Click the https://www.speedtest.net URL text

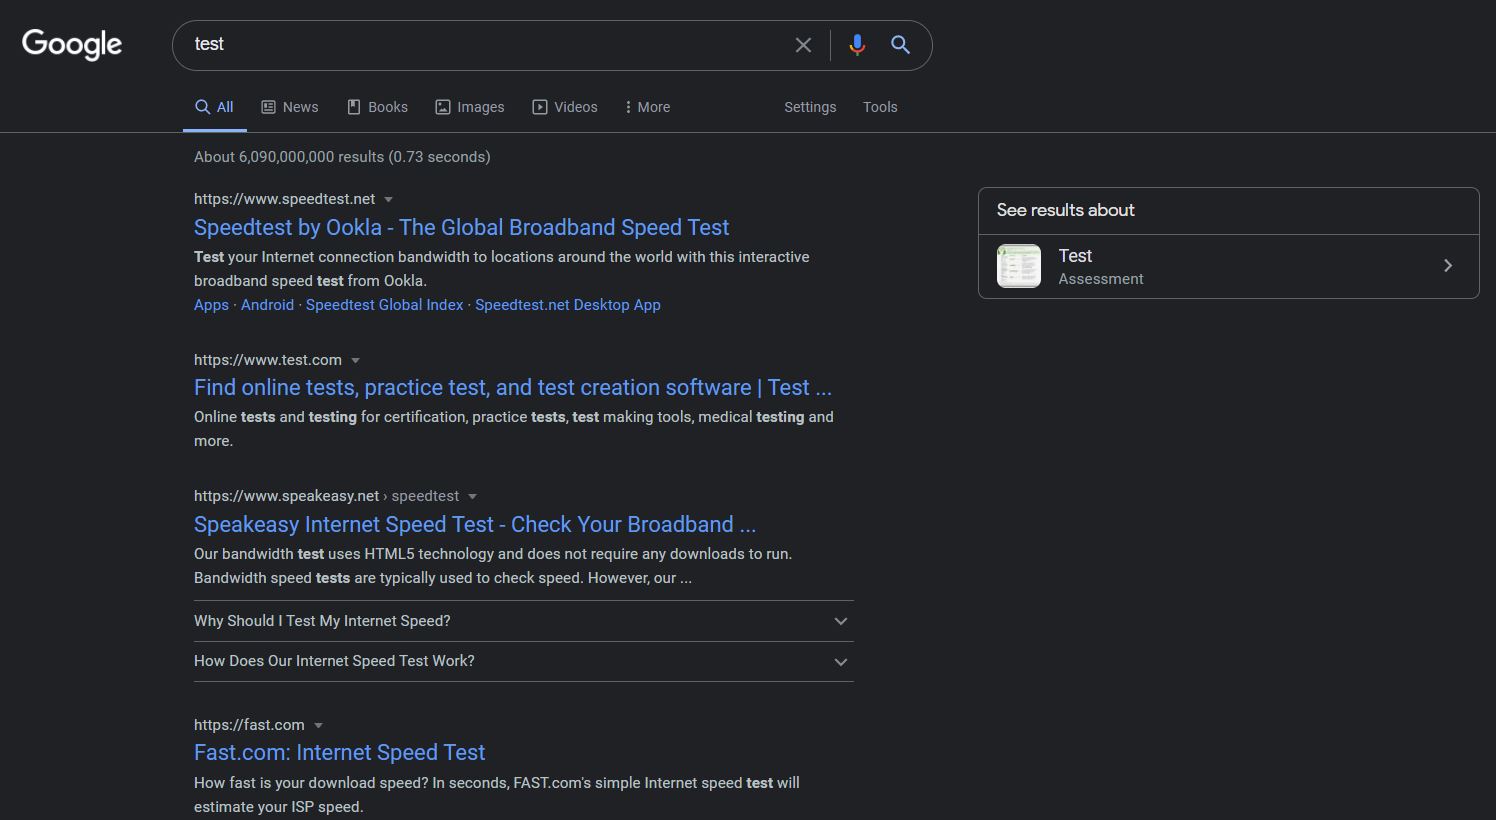[x=285, y=199]
